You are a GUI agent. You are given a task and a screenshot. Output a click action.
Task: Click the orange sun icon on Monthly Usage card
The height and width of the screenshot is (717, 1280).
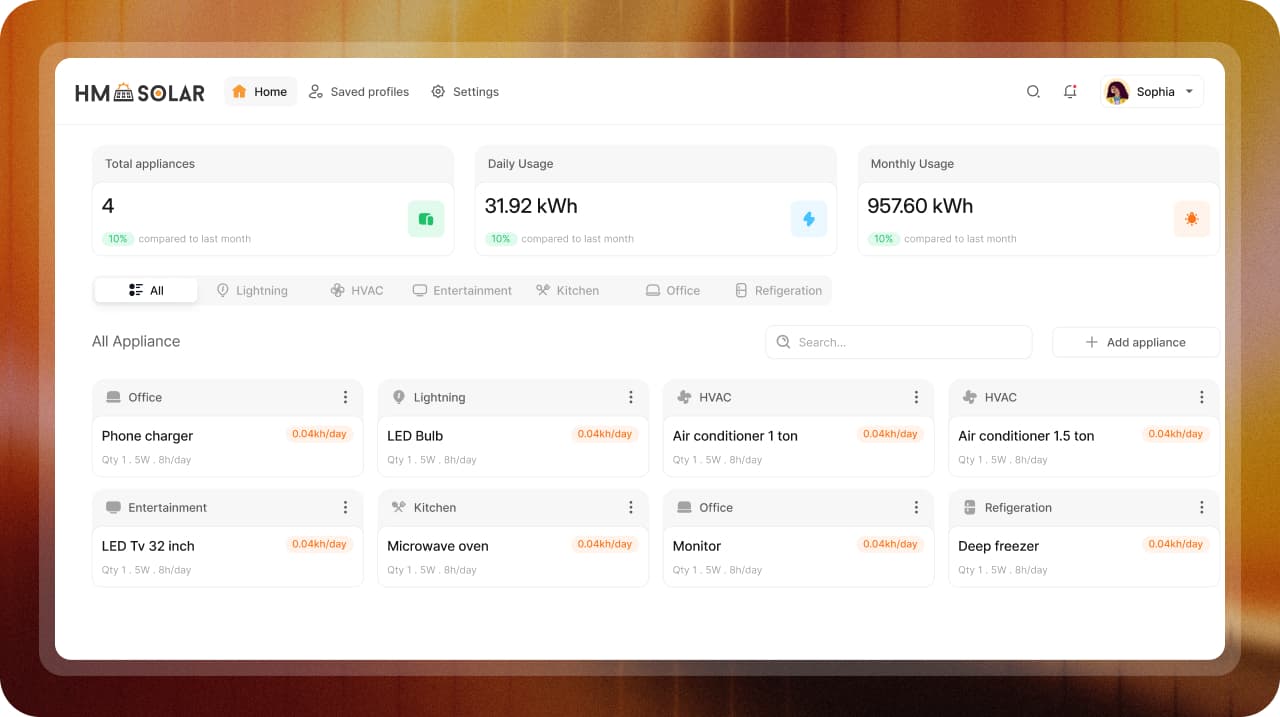click(1192, 218)
